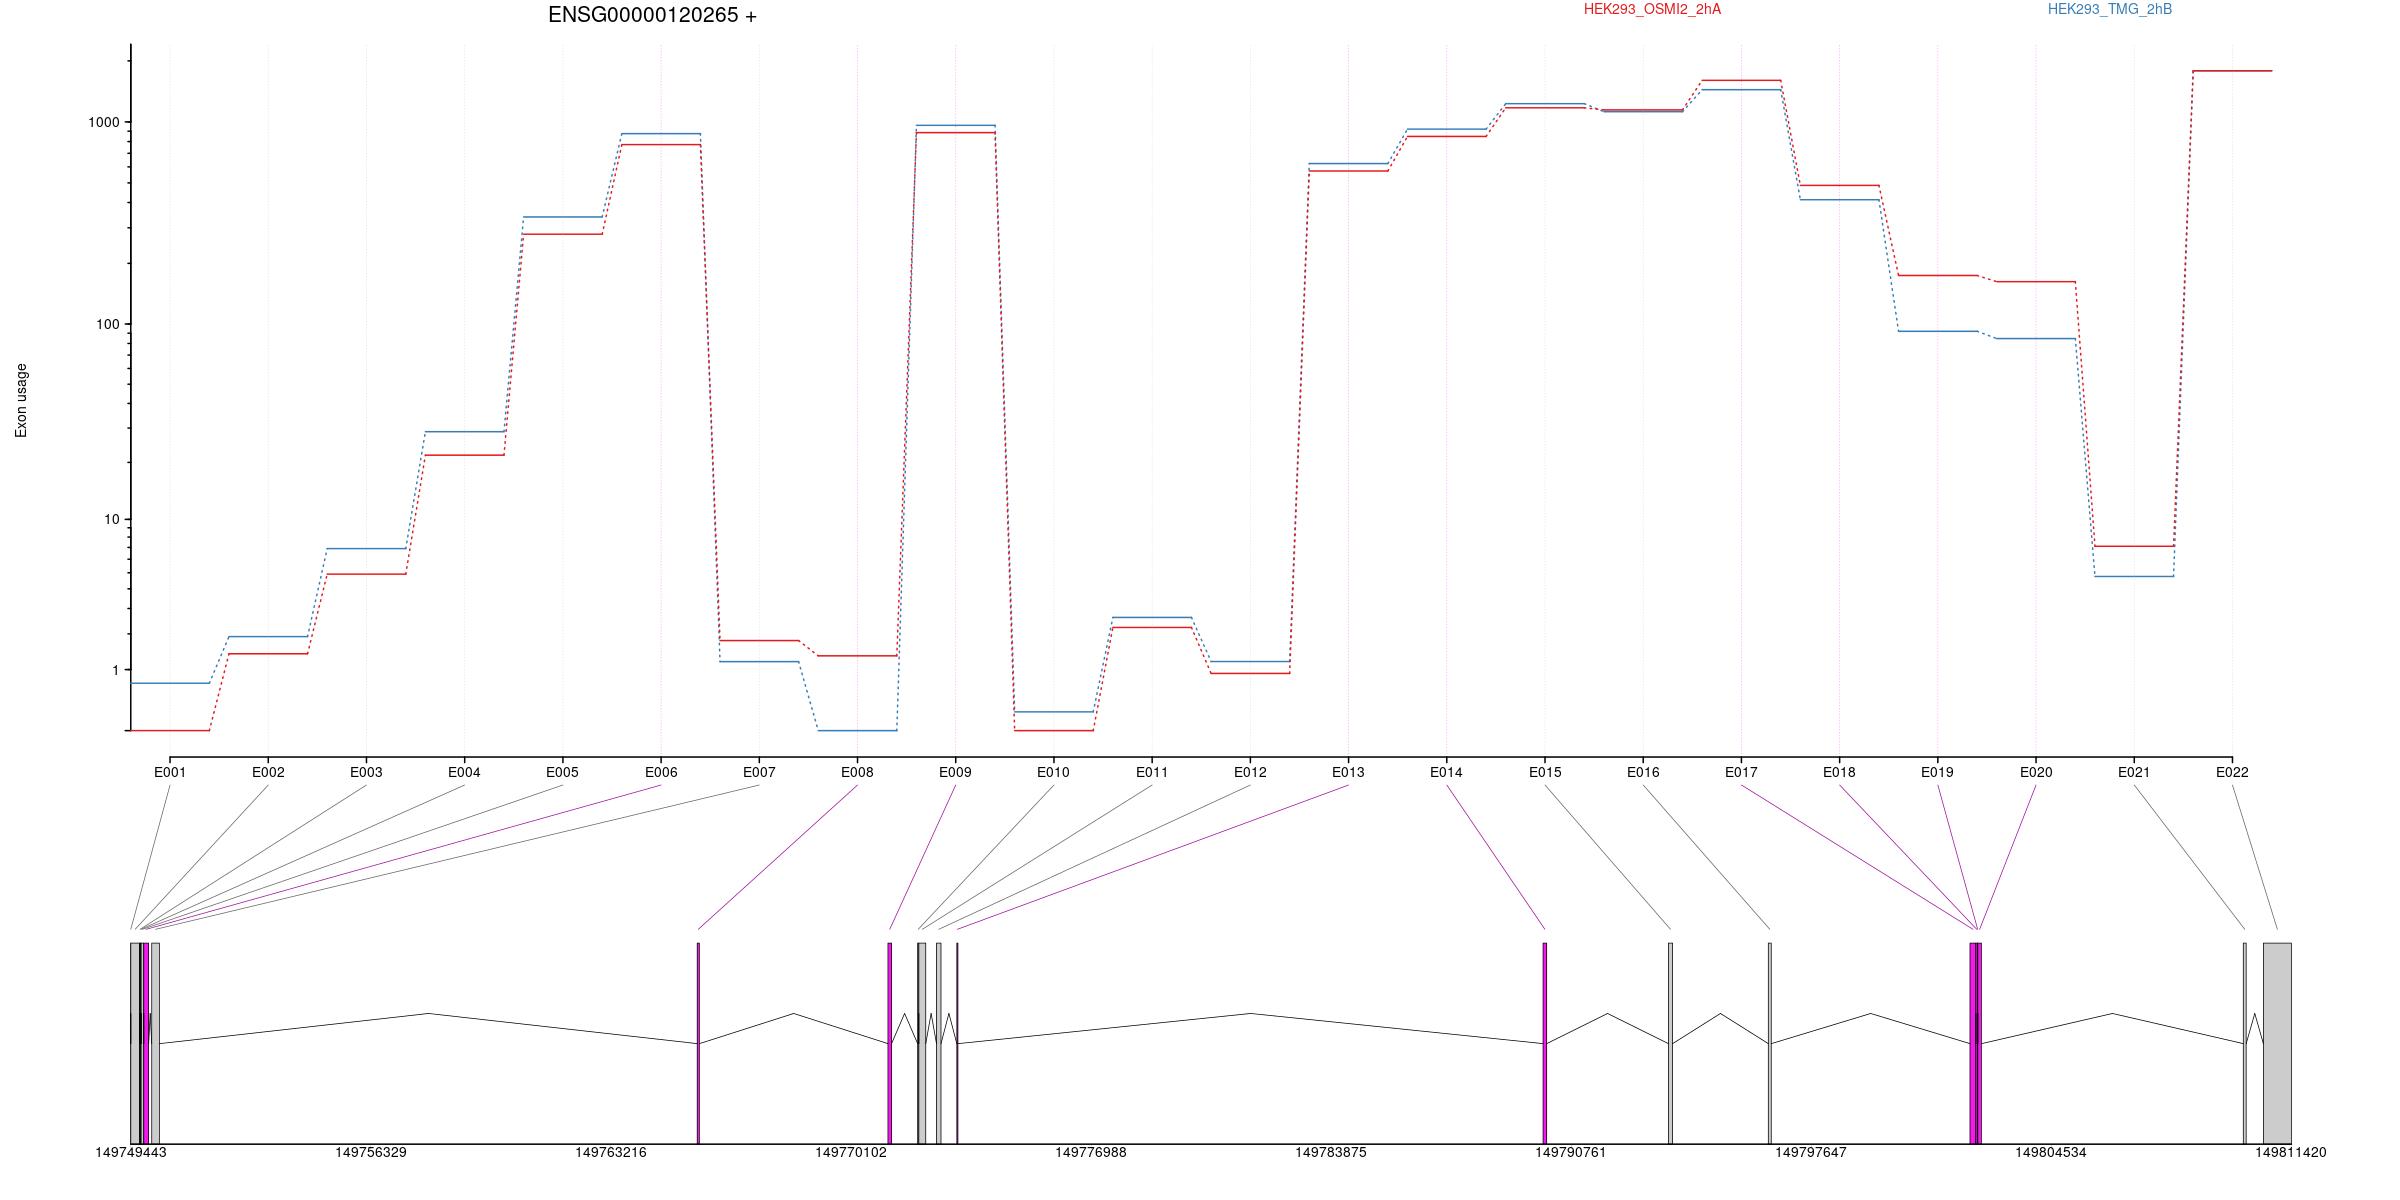The height and width of the screenshot is (1200, 2400).
Task: Click the red usage line above E021
Action: coord(2134,546)
